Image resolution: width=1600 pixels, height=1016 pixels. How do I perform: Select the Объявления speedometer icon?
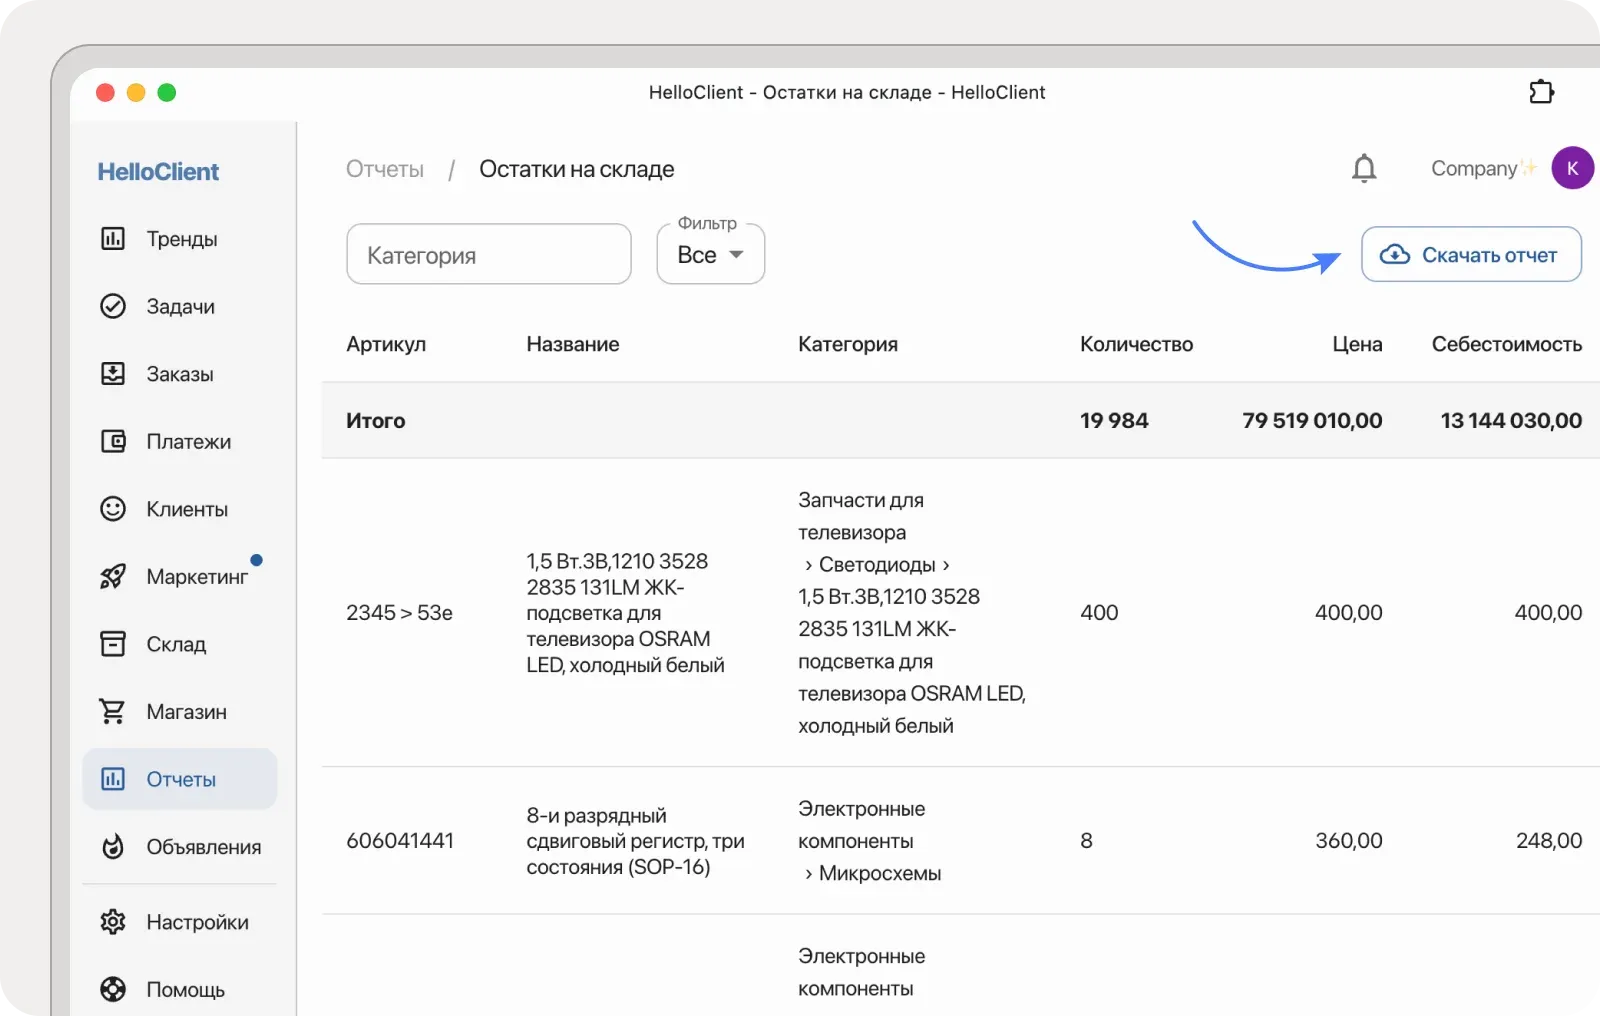coord(113,847)
